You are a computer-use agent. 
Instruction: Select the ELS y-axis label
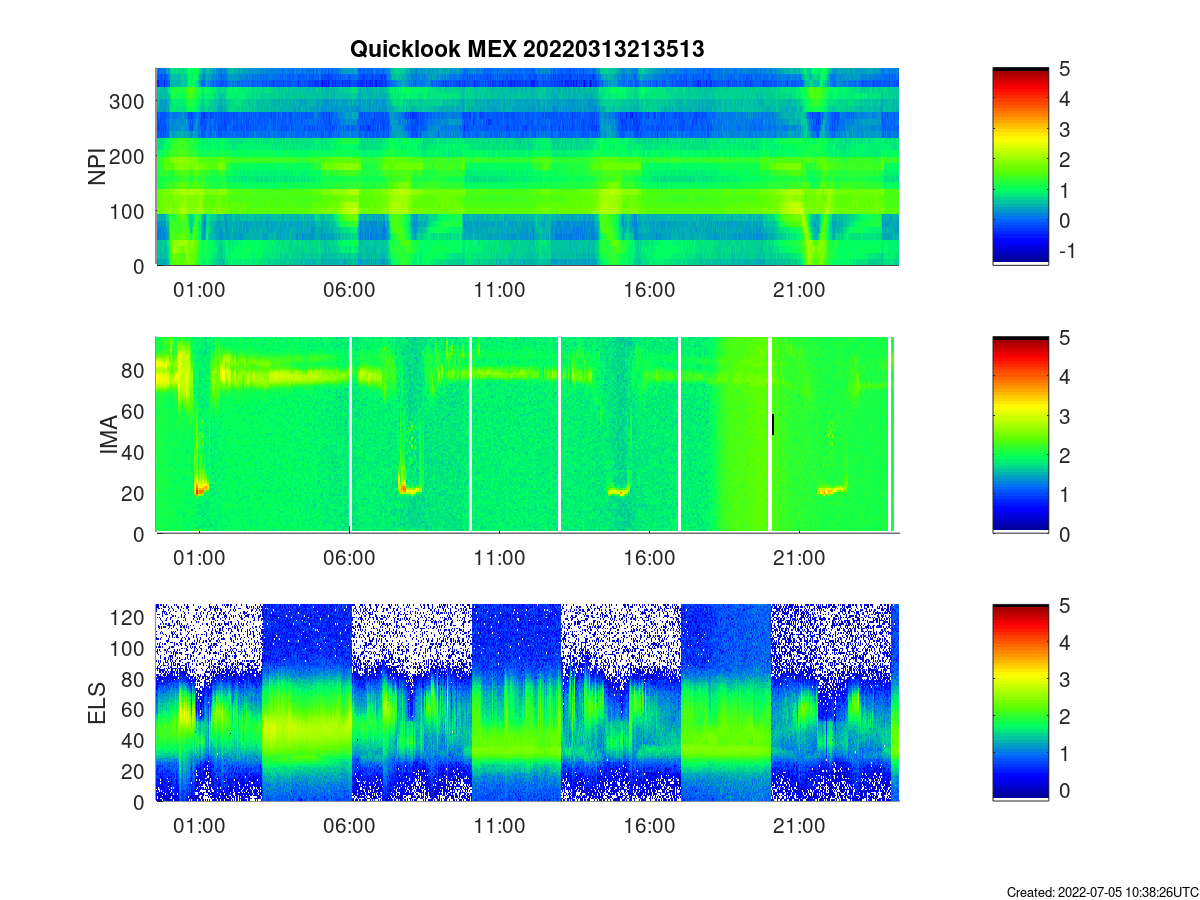click(98, 704)
